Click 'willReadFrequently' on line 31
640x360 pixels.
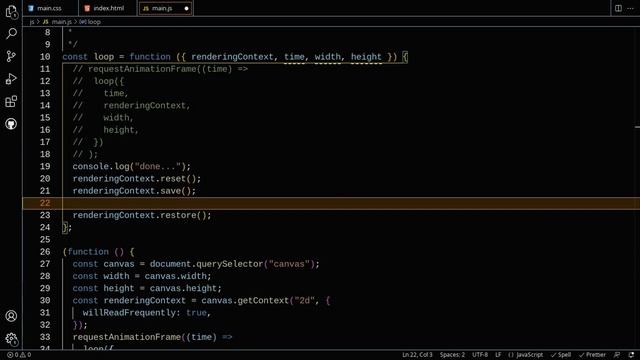129,313
